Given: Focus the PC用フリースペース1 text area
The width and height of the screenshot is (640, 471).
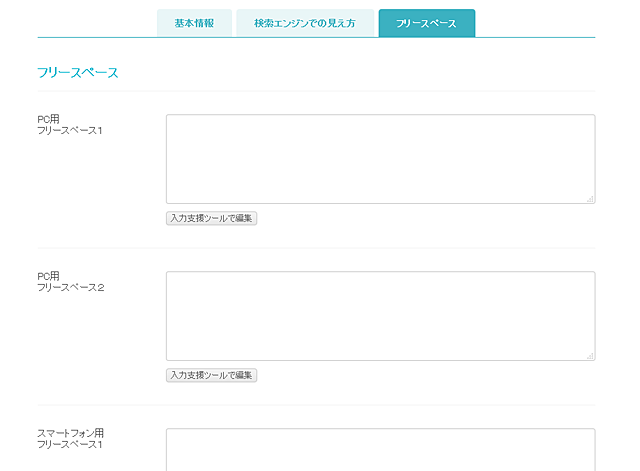Looking at the screenshot, I should pos(380,159).
